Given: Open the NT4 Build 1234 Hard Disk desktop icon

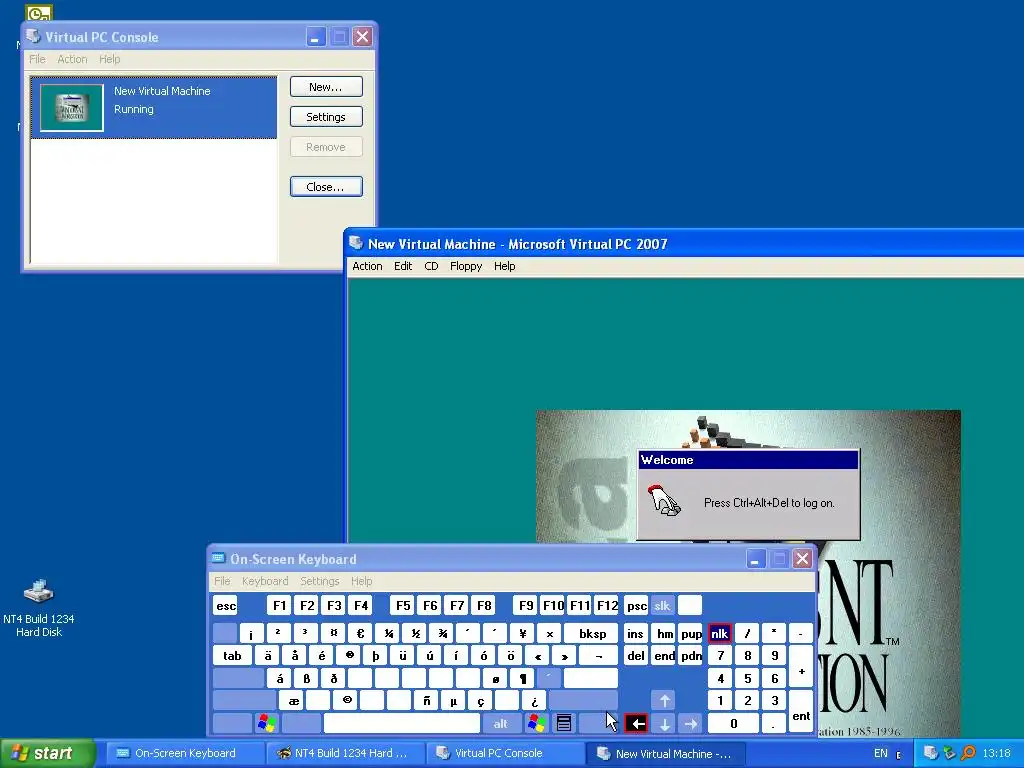Looking at the screenshot, I should tap(39, 607).
